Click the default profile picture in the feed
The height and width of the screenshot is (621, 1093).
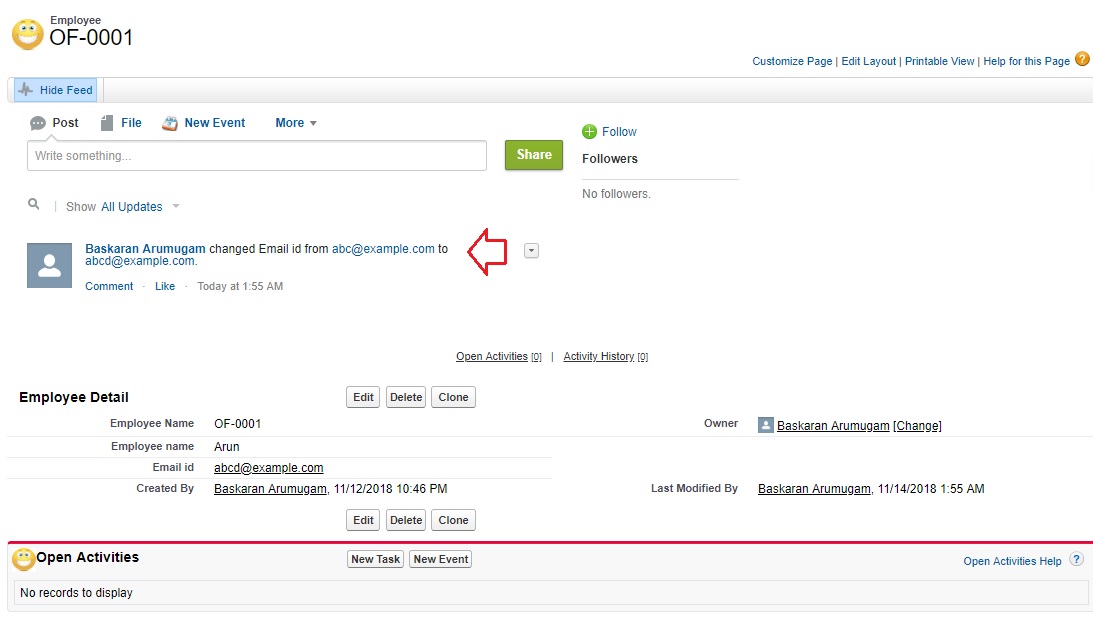pos(48,264)
